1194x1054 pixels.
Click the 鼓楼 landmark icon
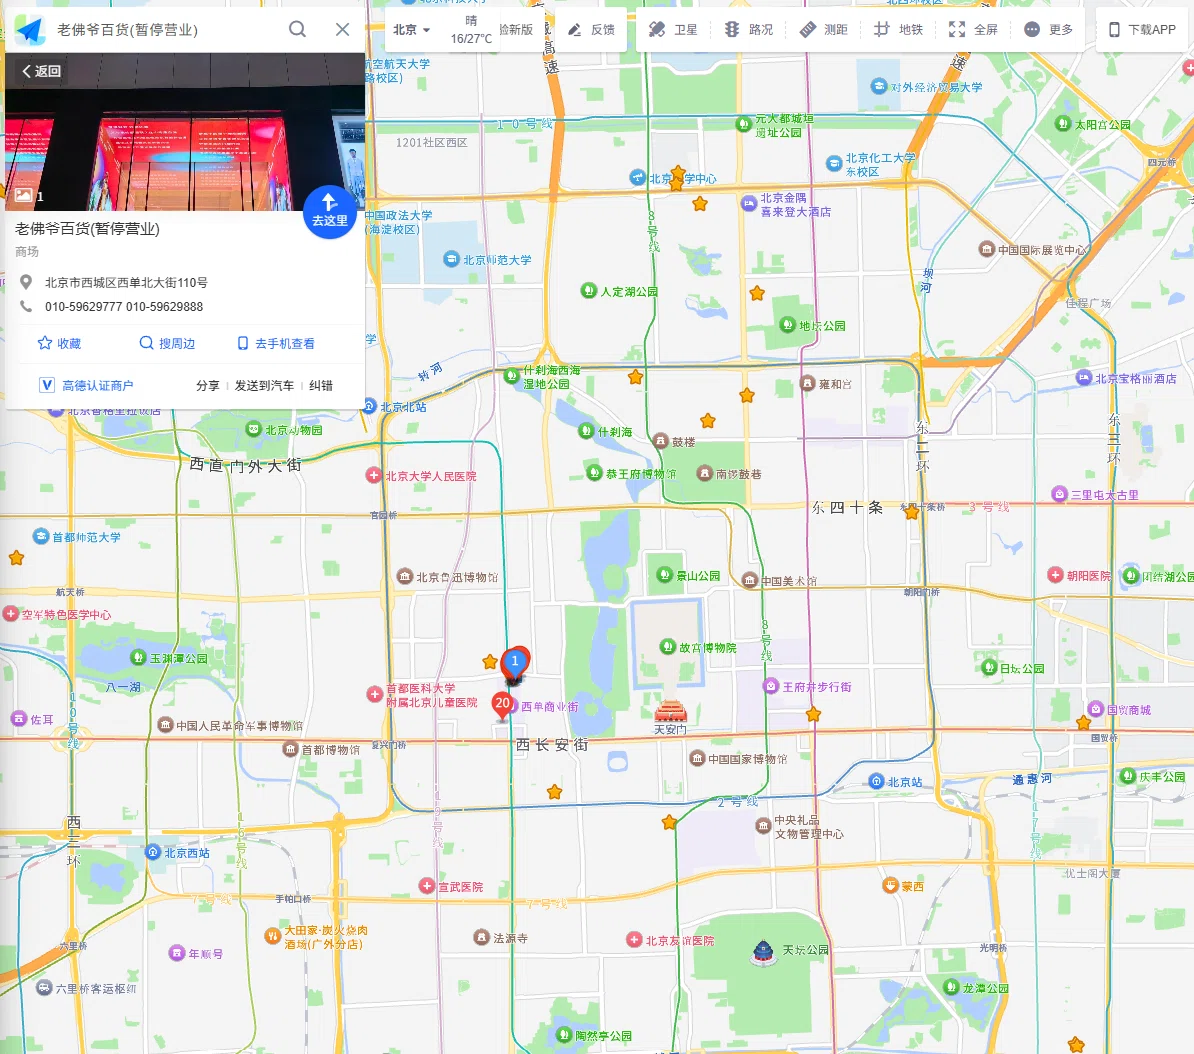[x=661, y=441]
